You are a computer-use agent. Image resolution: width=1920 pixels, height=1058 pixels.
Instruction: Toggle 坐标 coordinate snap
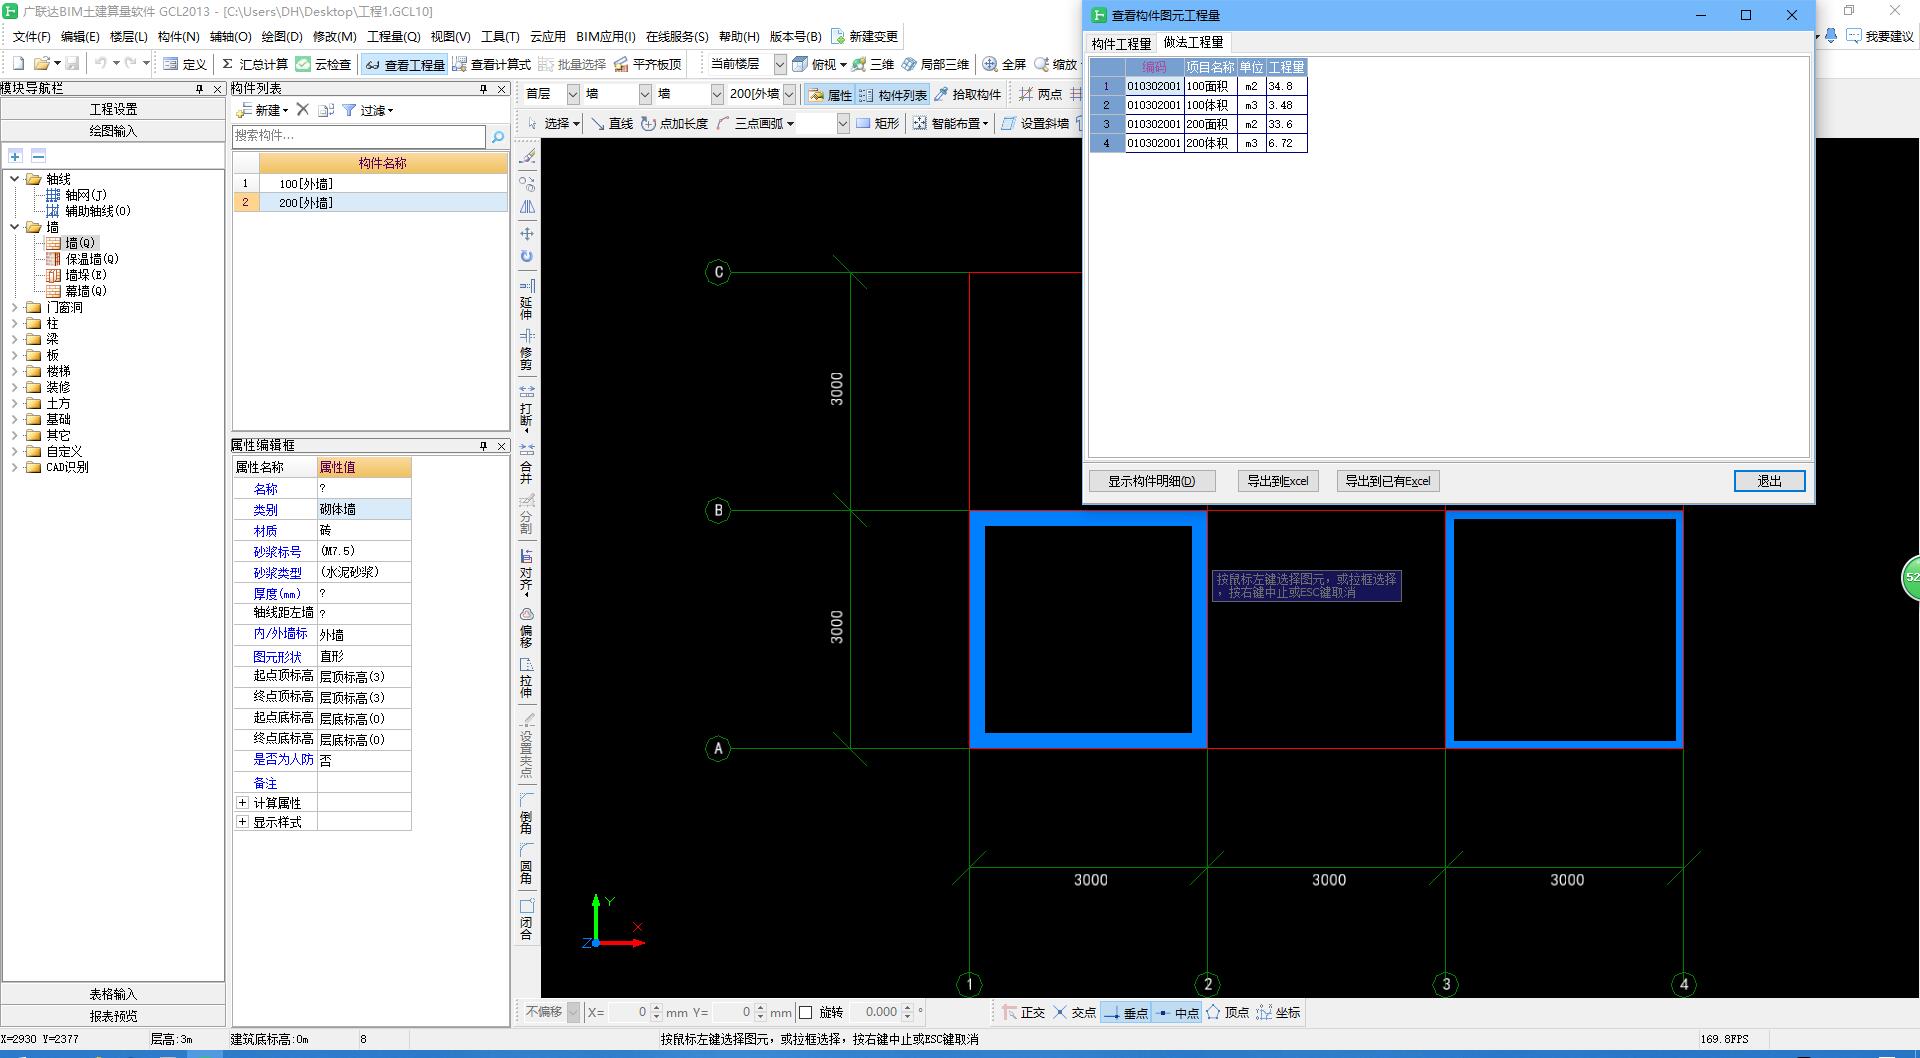(1279, 1013)
